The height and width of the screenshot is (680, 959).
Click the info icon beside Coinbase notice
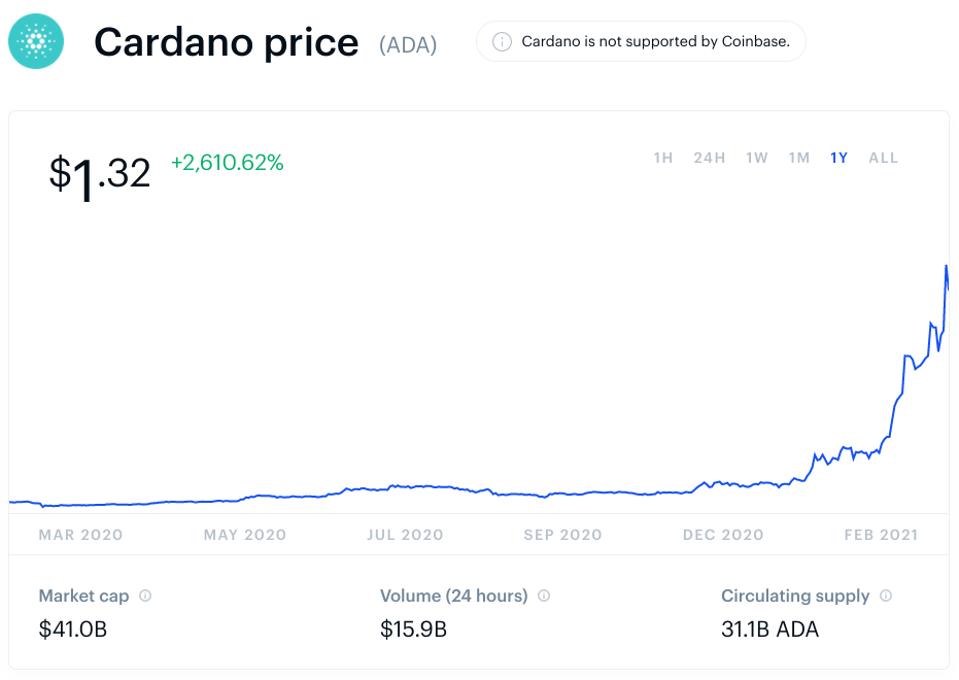pos(503,42)
